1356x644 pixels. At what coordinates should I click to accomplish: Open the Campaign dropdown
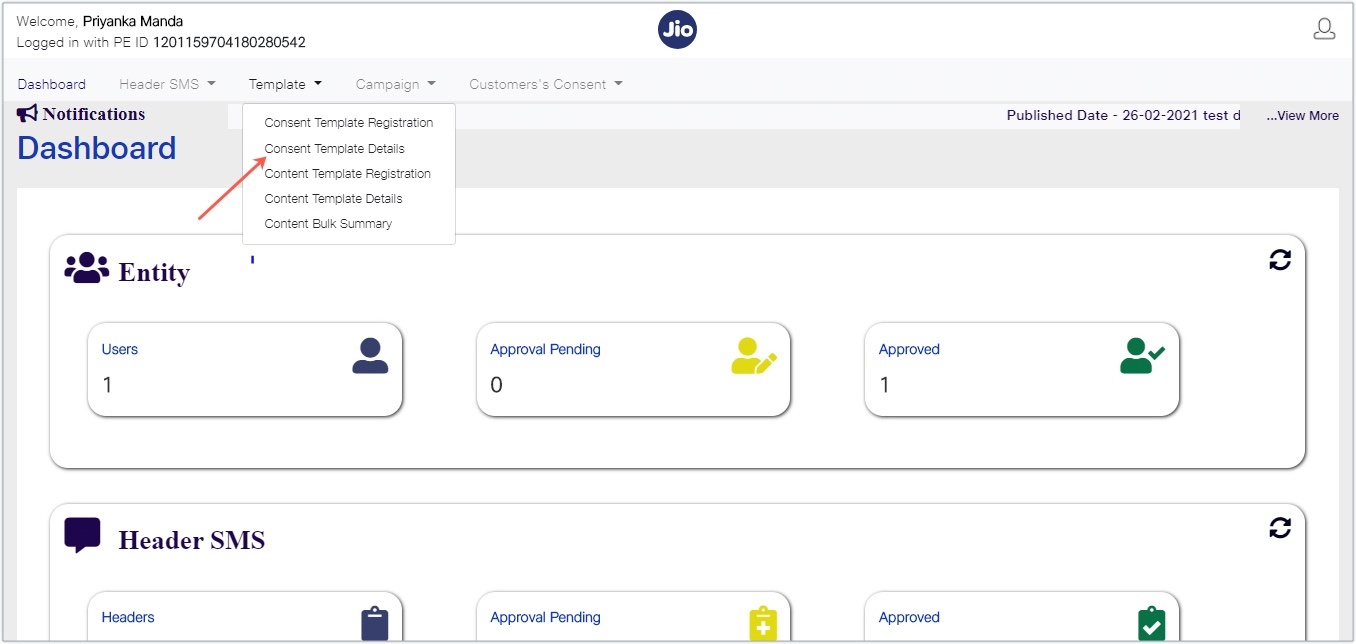396,84
